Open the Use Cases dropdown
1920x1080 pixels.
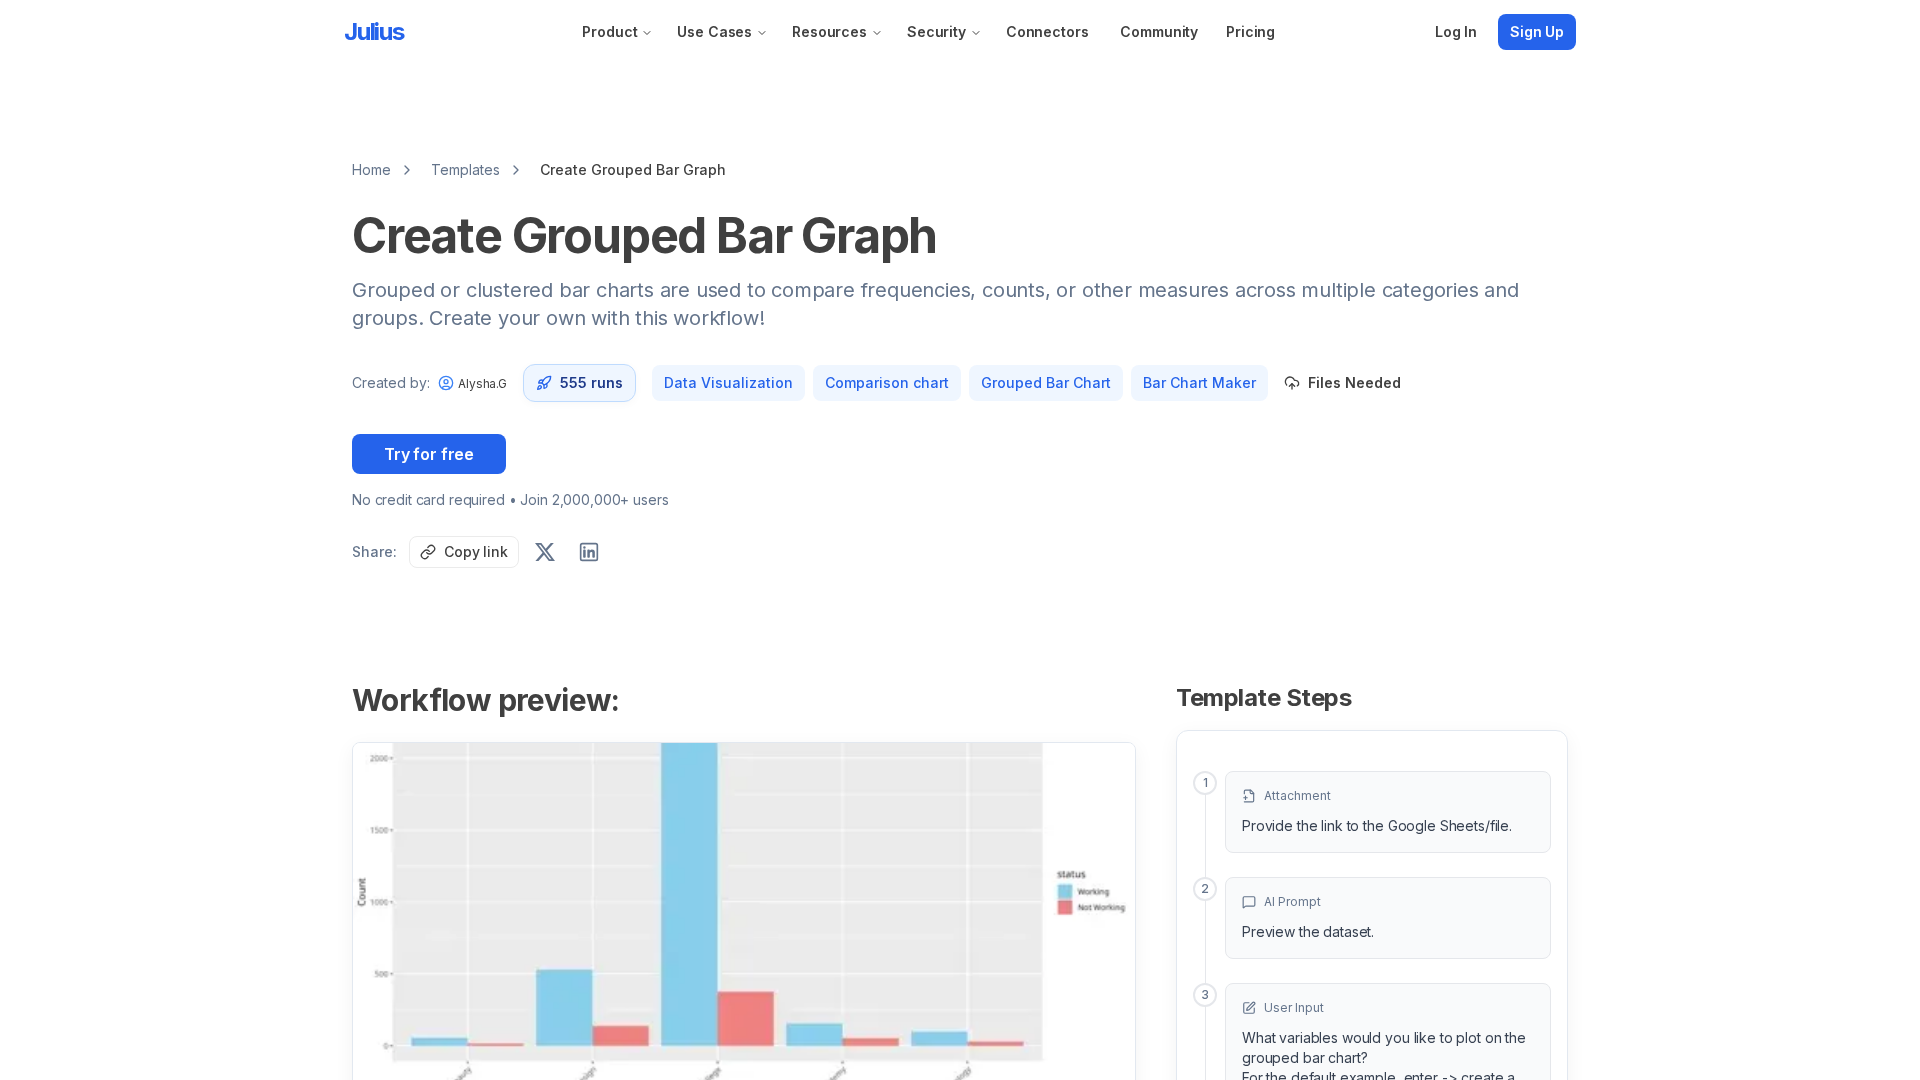coord(721,32)
